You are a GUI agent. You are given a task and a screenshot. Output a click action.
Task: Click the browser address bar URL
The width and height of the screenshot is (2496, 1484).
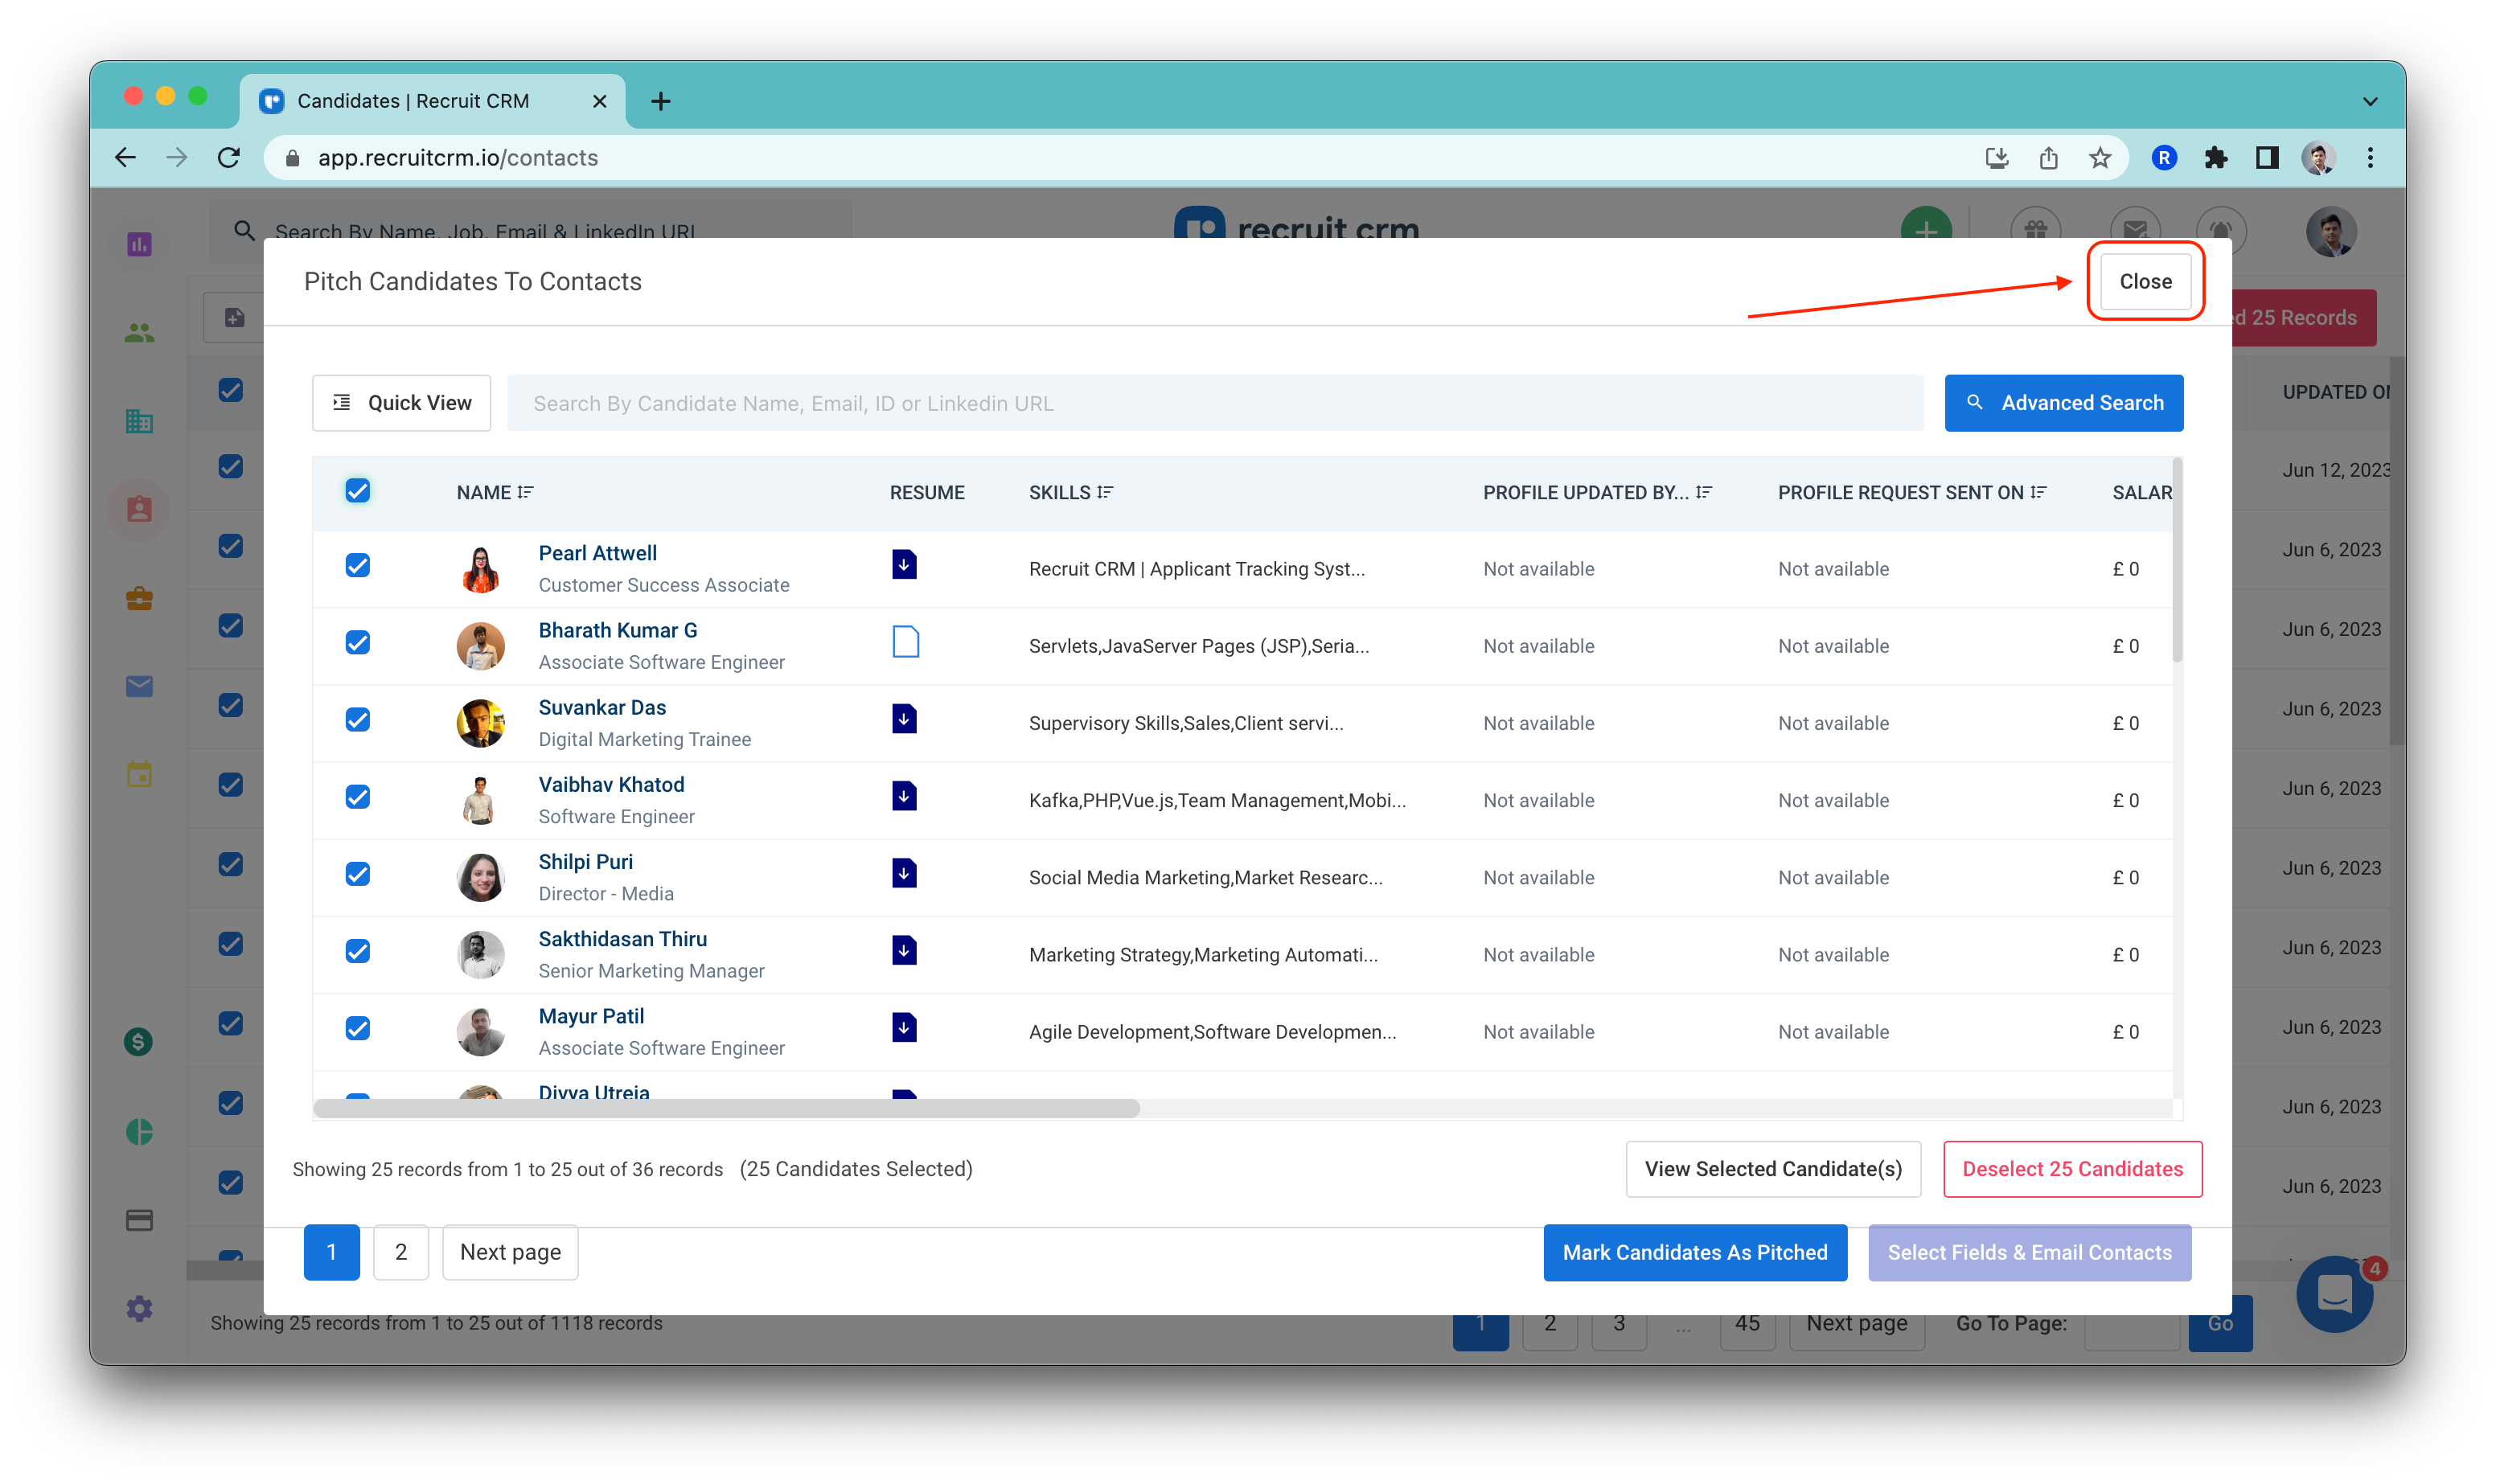pos(457,158)
